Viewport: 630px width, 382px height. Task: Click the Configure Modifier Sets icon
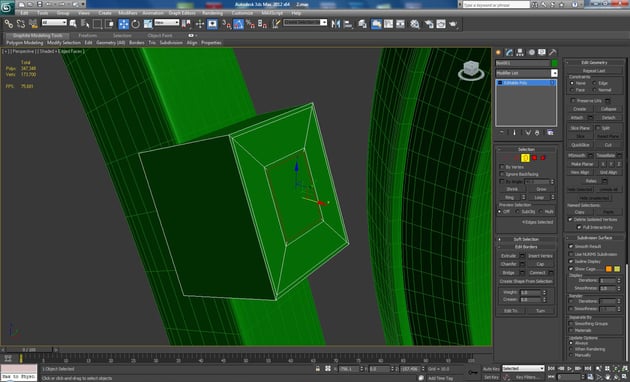(x=550, y=133)
